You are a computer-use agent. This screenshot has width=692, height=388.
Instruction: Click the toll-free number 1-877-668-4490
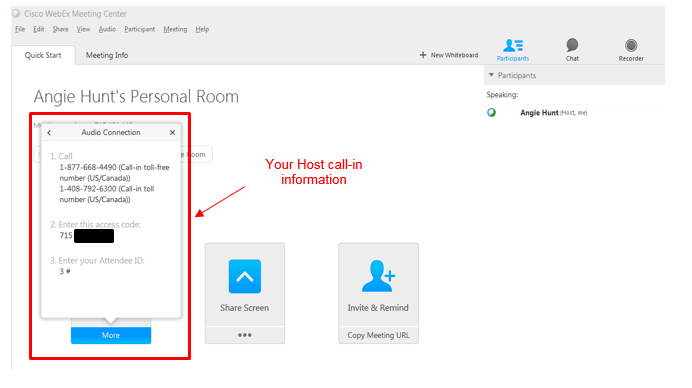tap(88, 167)
